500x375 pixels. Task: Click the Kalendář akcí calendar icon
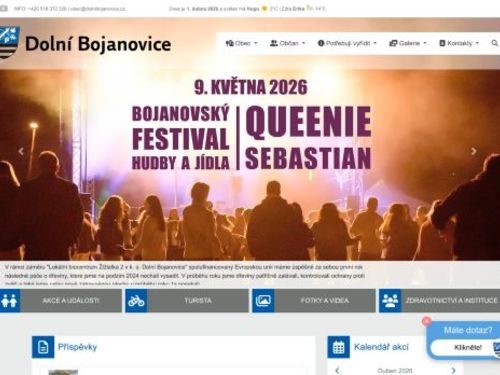click(339, 347)
